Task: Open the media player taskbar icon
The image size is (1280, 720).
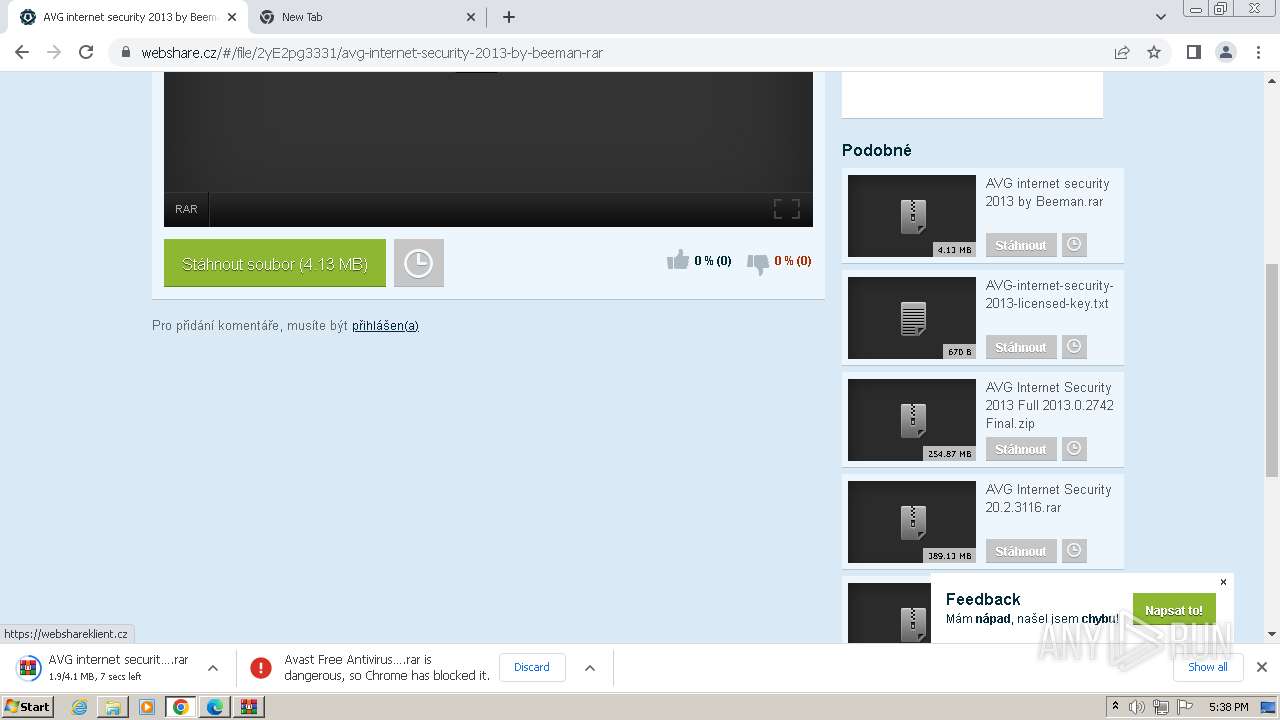Action: tap(147, 707)
